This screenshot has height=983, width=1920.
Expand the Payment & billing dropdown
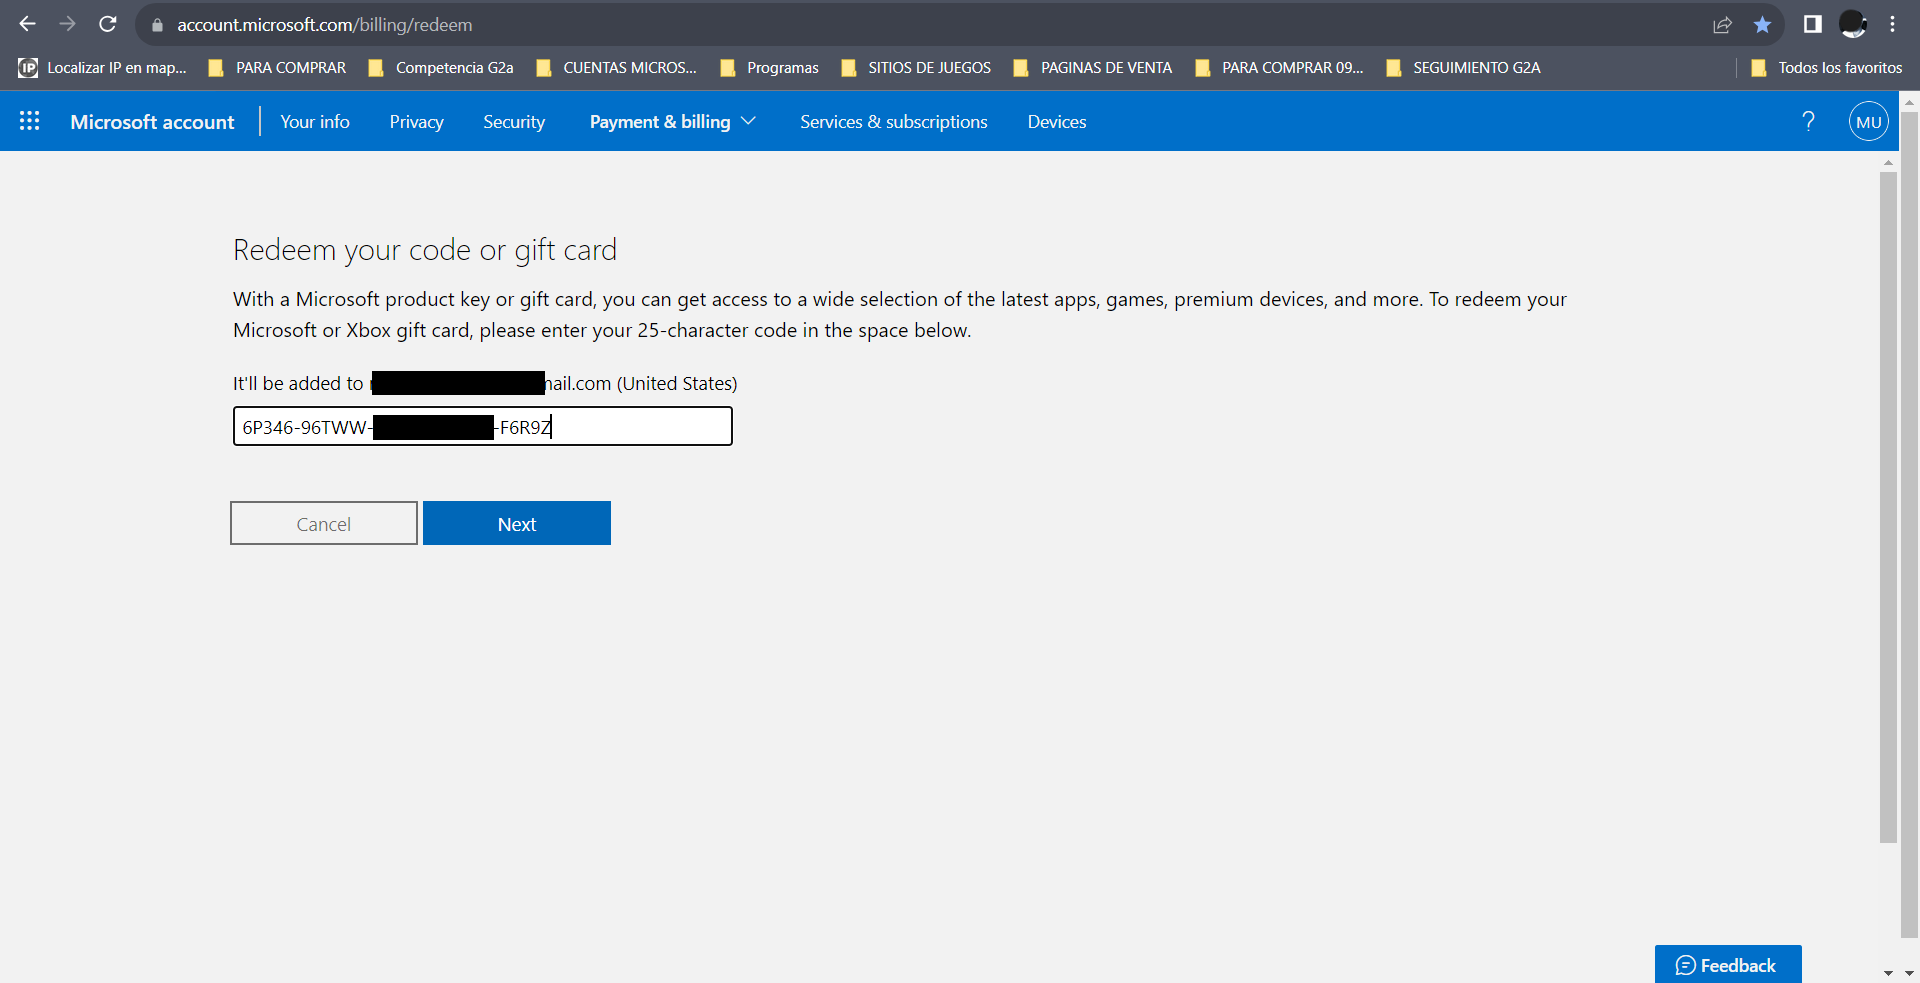click(672, 122)
